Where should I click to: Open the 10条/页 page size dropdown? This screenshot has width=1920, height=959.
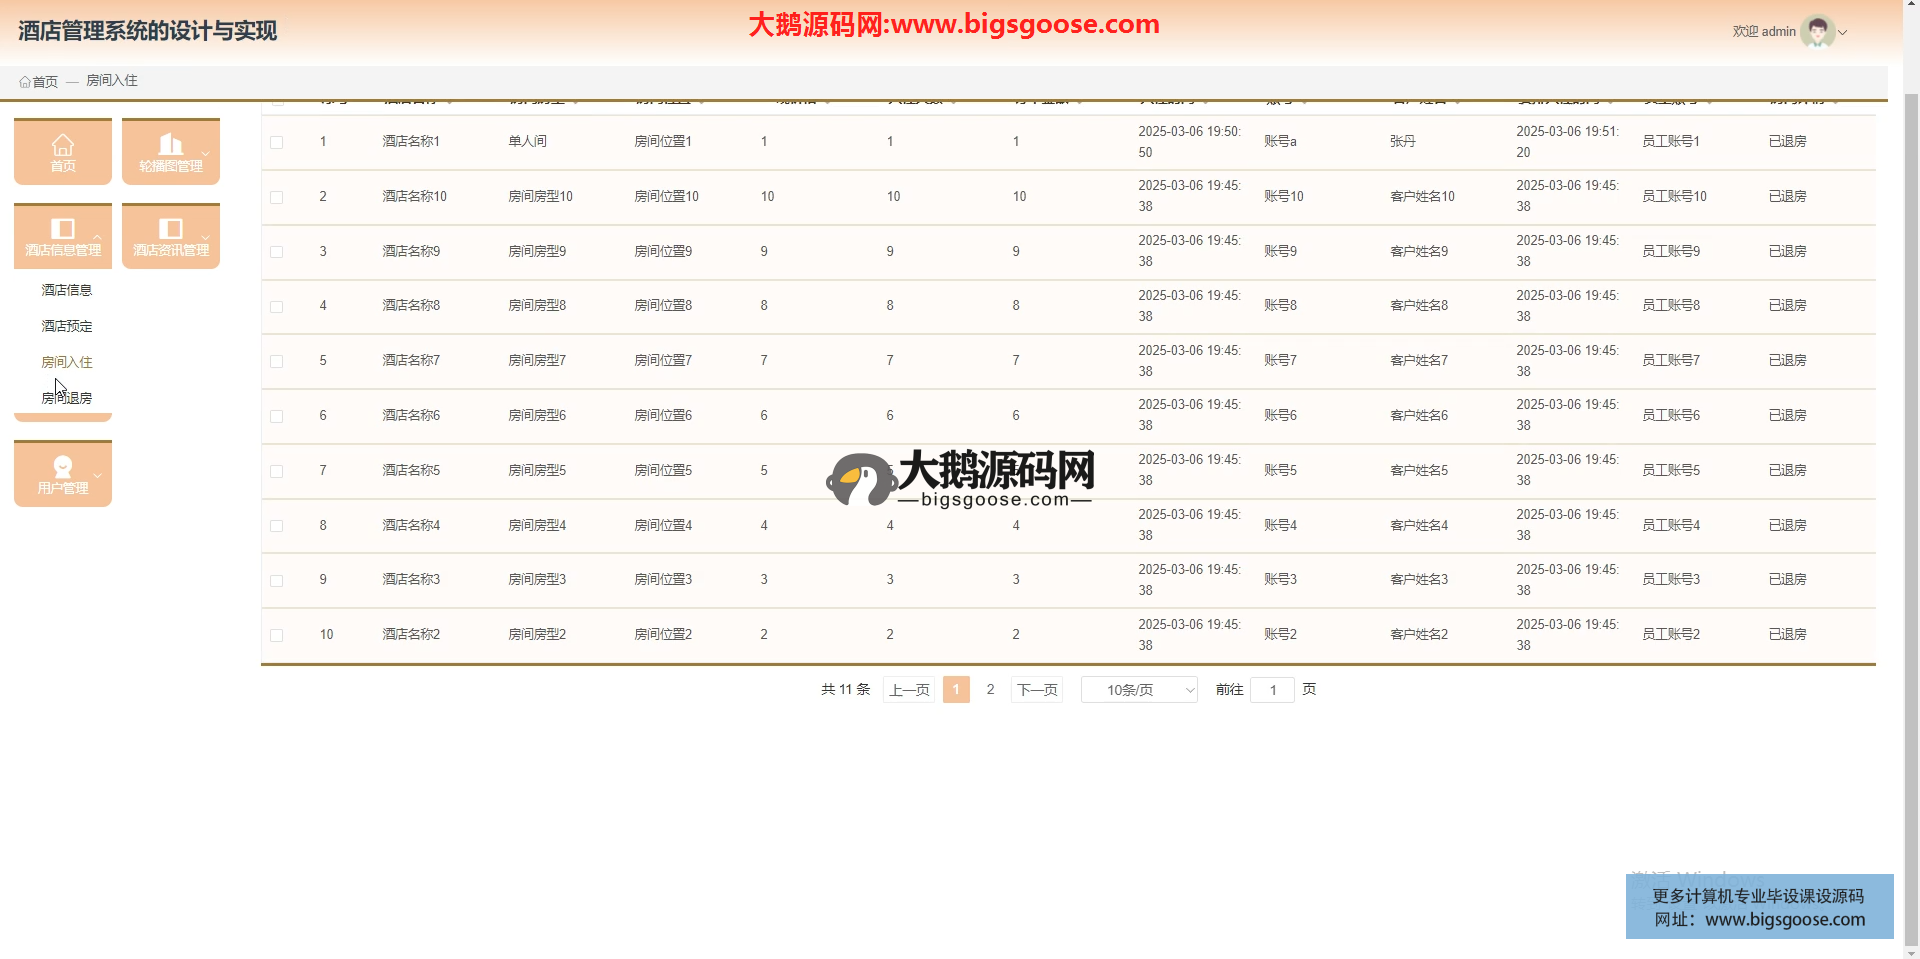click(x=1139, y=690)
